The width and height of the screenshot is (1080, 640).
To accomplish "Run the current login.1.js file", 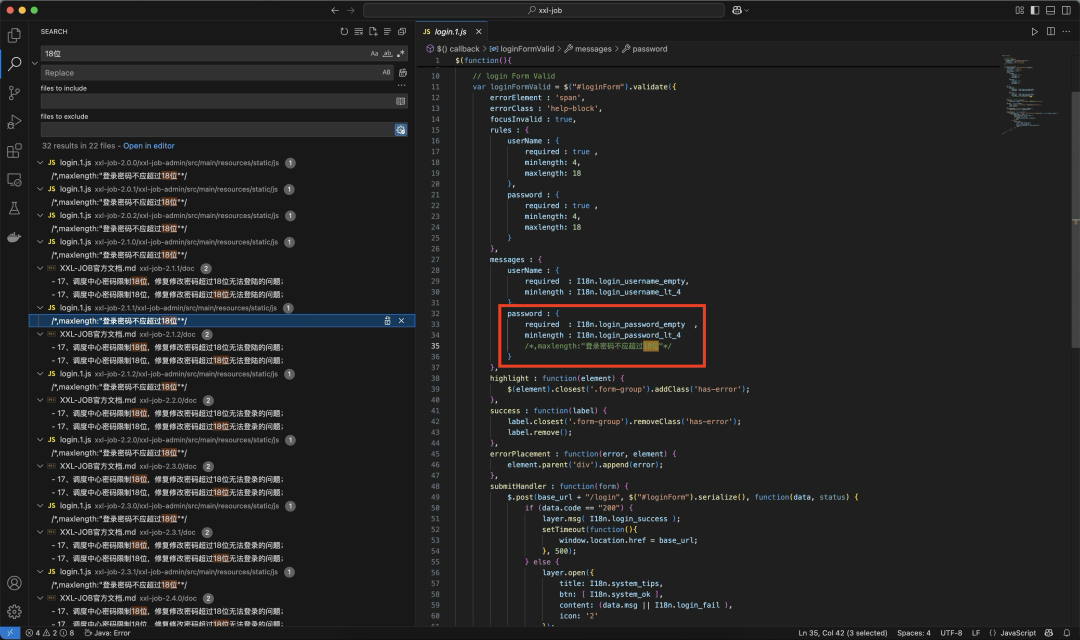I will coord(1035,32).
